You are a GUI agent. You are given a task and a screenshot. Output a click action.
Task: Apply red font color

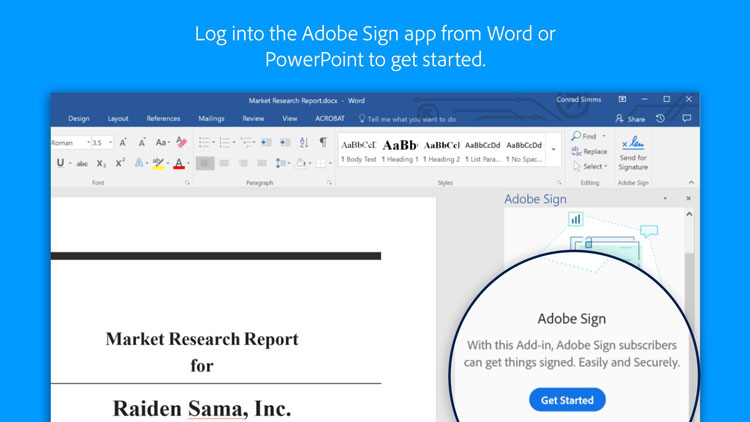click(x=179, y=164)
